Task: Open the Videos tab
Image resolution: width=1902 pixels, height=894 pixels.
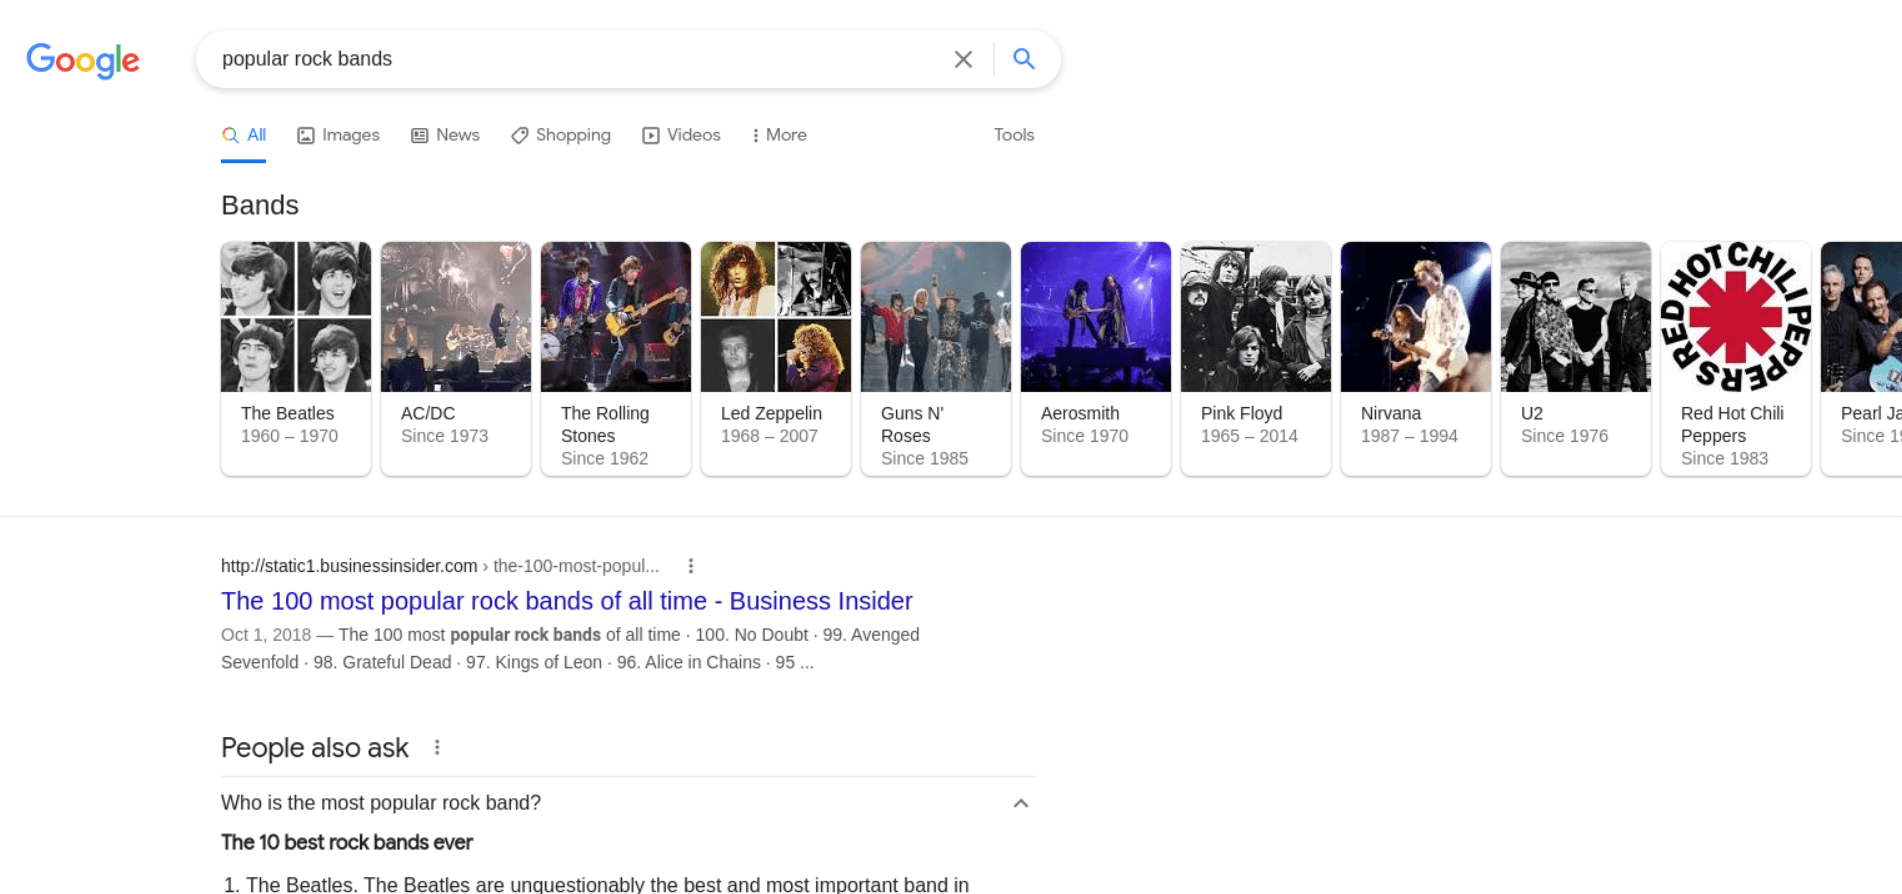Action: point(681,135)
